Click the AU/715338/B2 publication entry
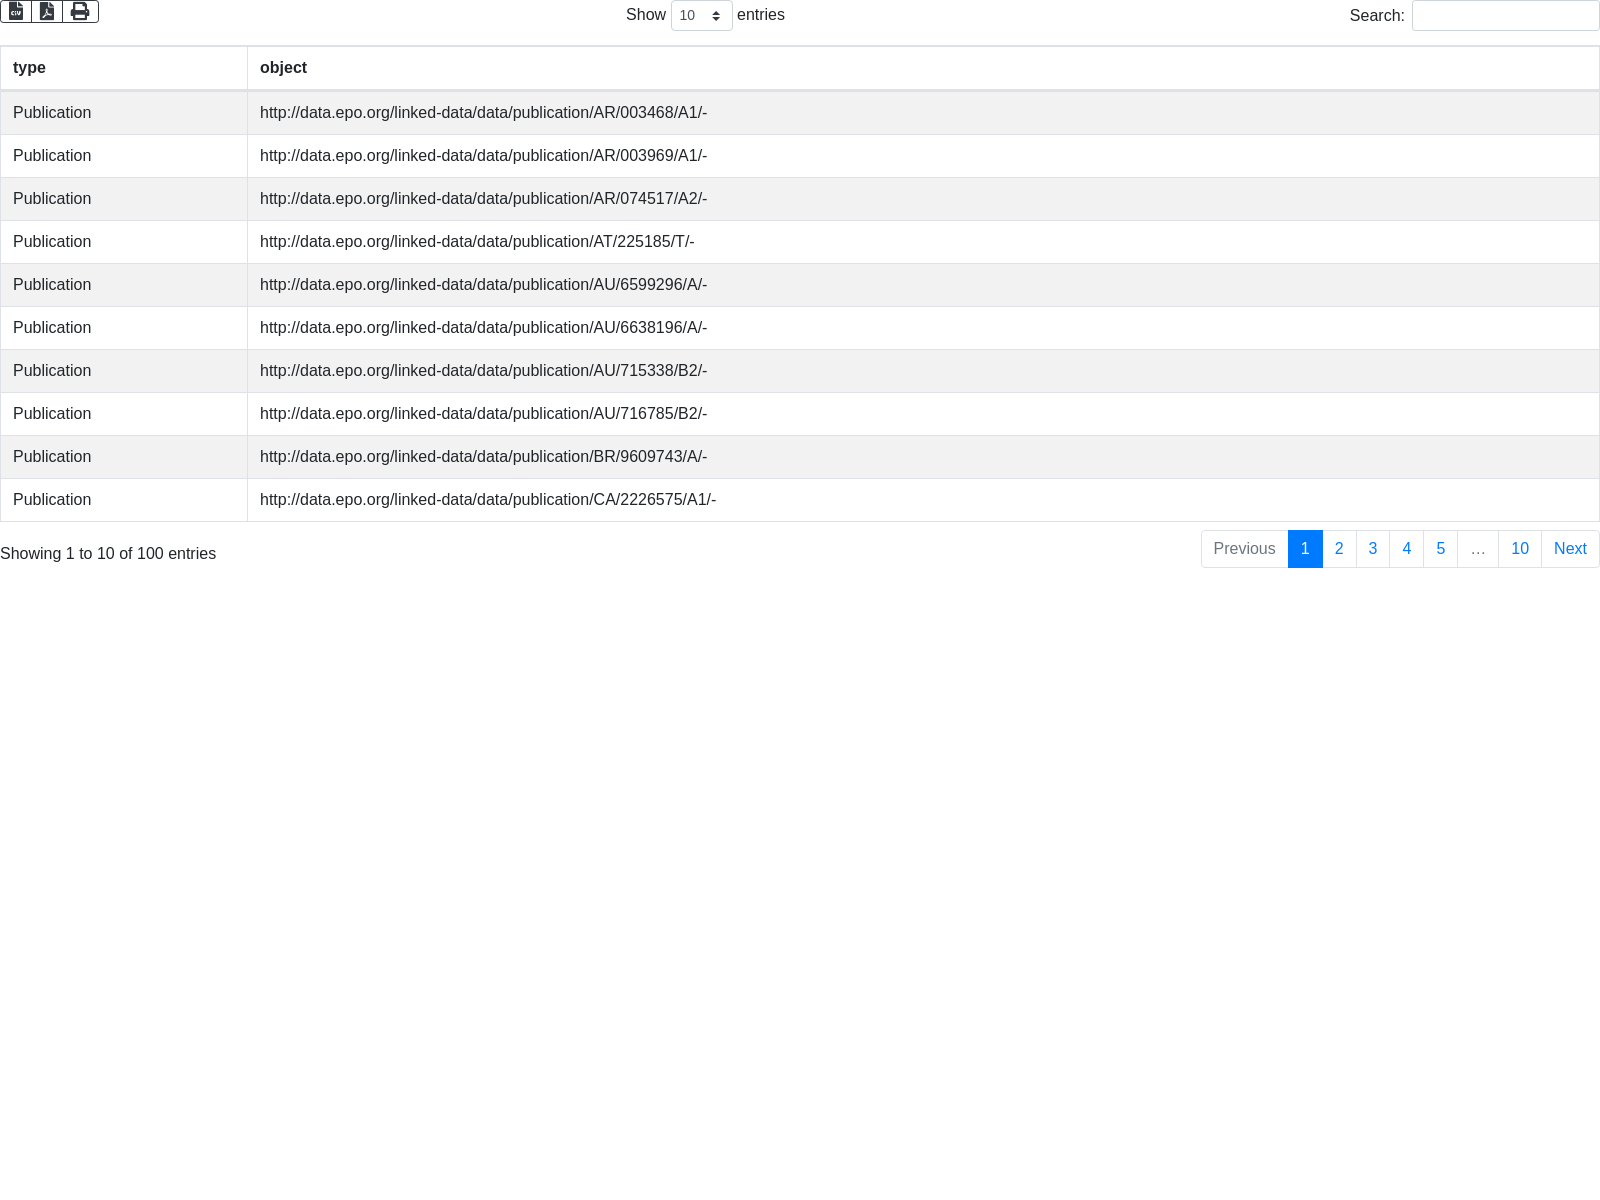1600x1200 pixels. pyautogui.click(x=483, y=371)
